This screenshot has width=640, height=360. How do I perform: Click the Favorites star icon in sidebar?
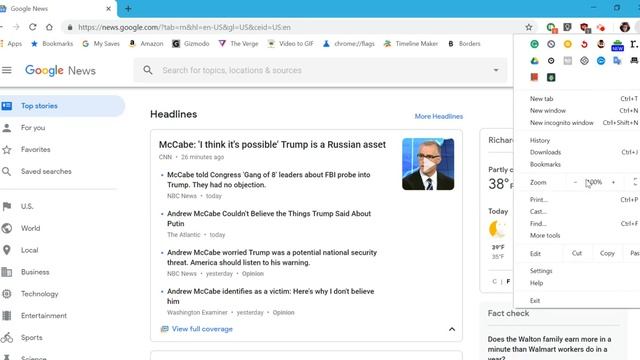(x=7, y=150)
